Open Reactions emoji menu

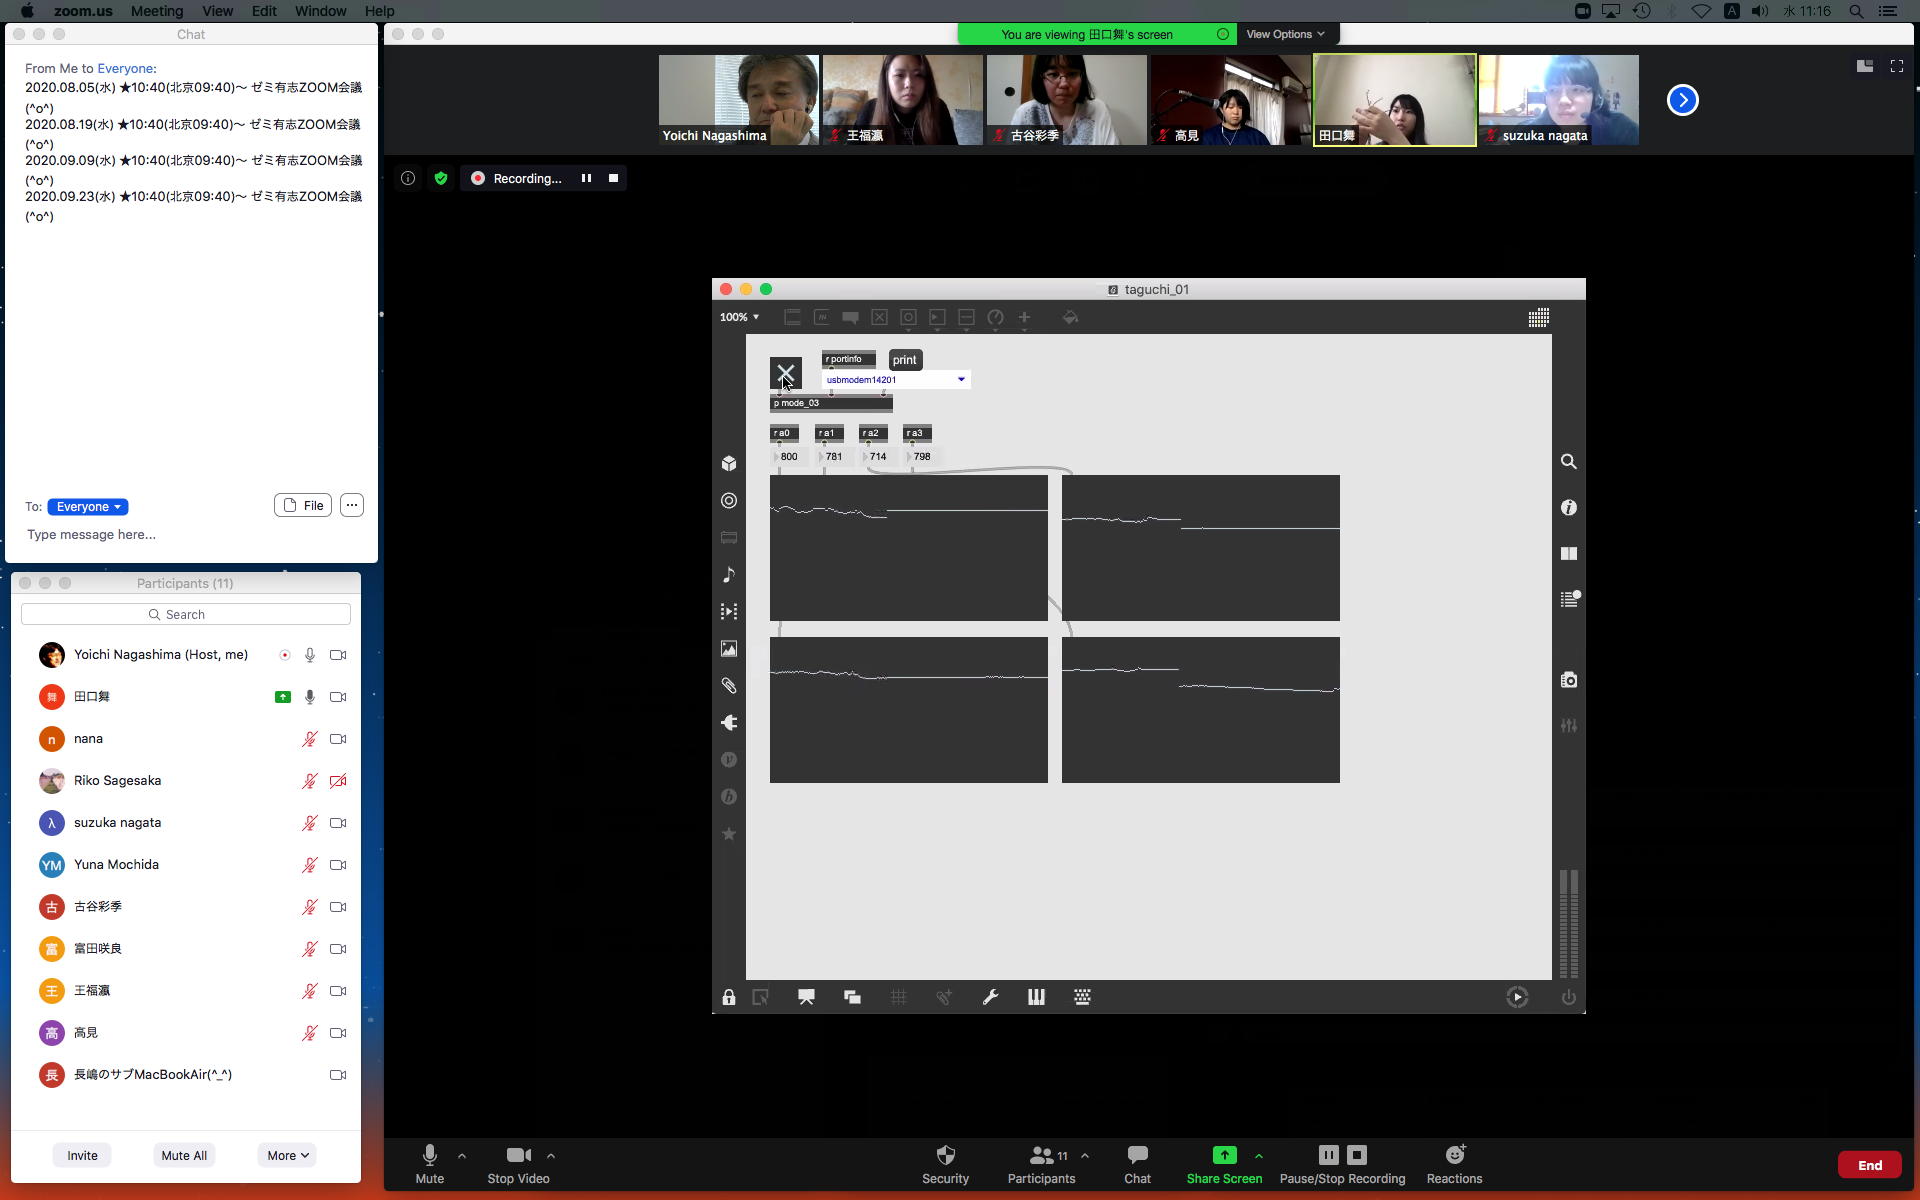point(1454,1155)
